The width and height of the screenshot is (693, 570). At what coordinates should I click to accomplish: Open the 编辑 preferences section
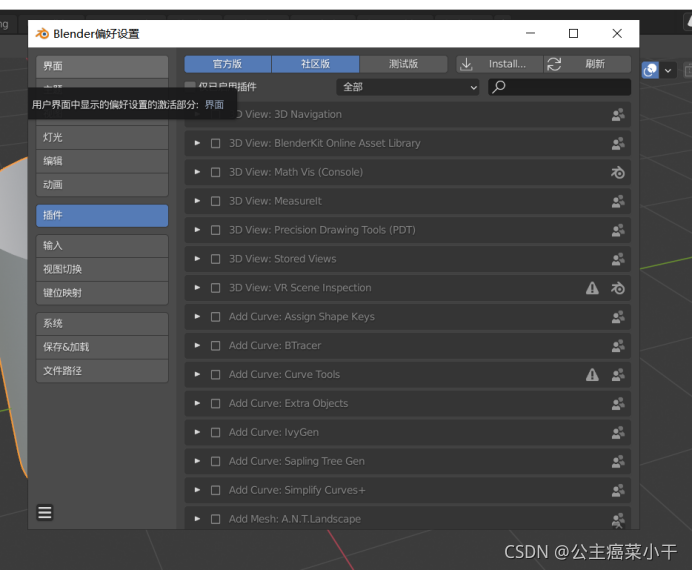(x=102, y=161)
